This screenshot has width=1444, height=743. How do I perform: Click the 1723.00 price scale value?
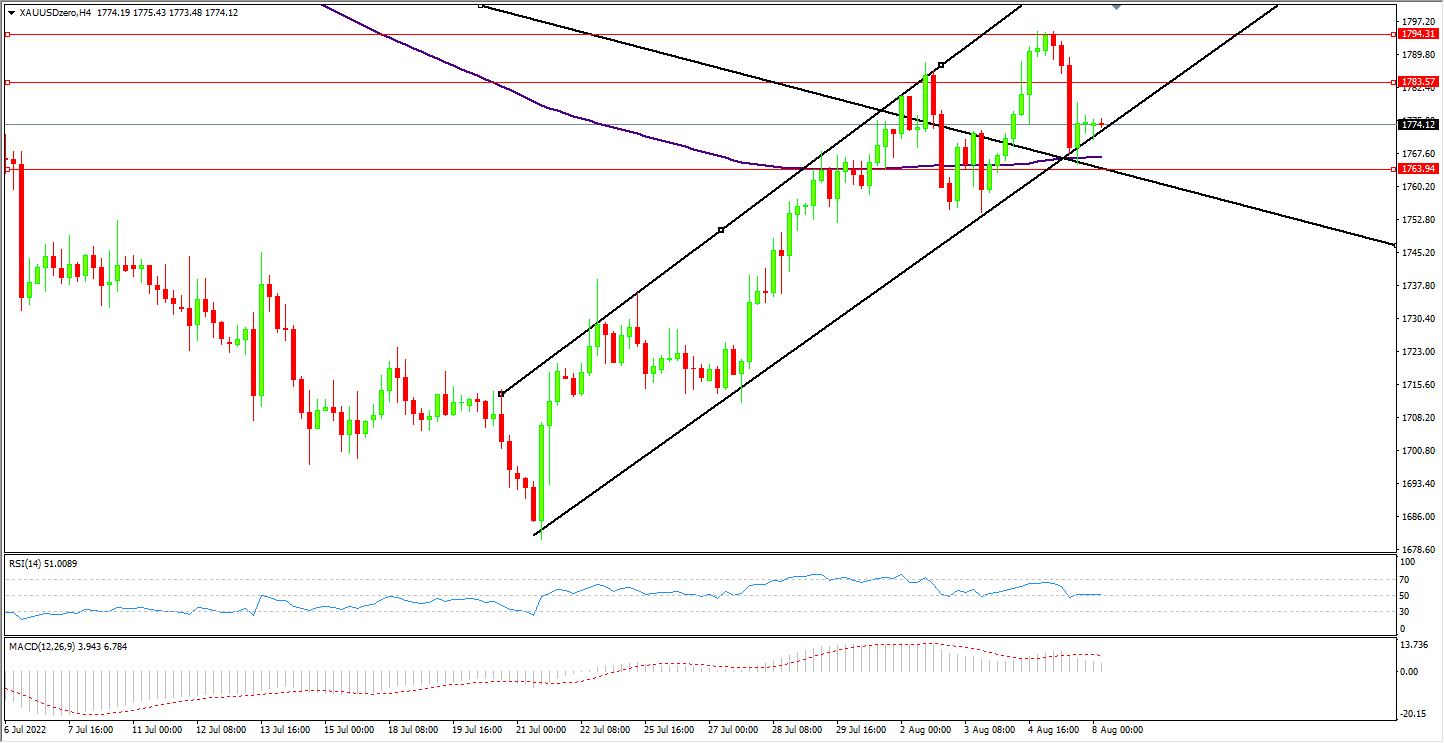1419,351
